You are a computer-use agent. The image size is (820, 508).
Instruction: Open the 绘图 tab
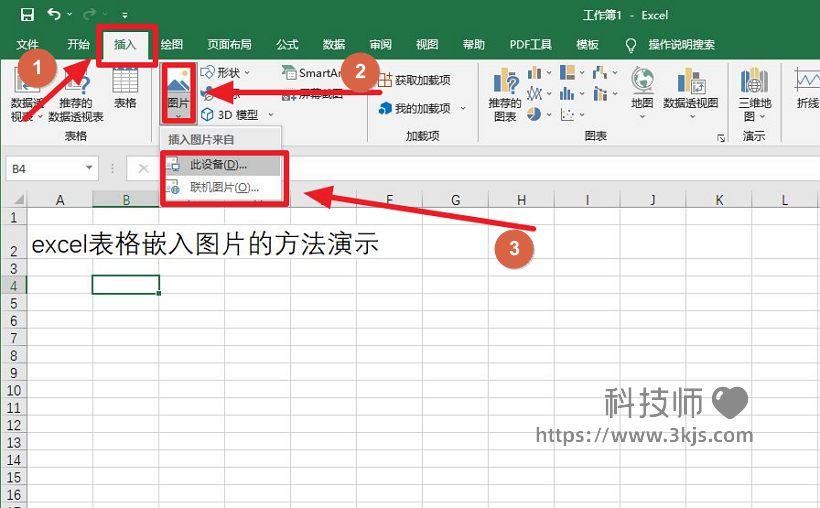[x=172, y=44]
